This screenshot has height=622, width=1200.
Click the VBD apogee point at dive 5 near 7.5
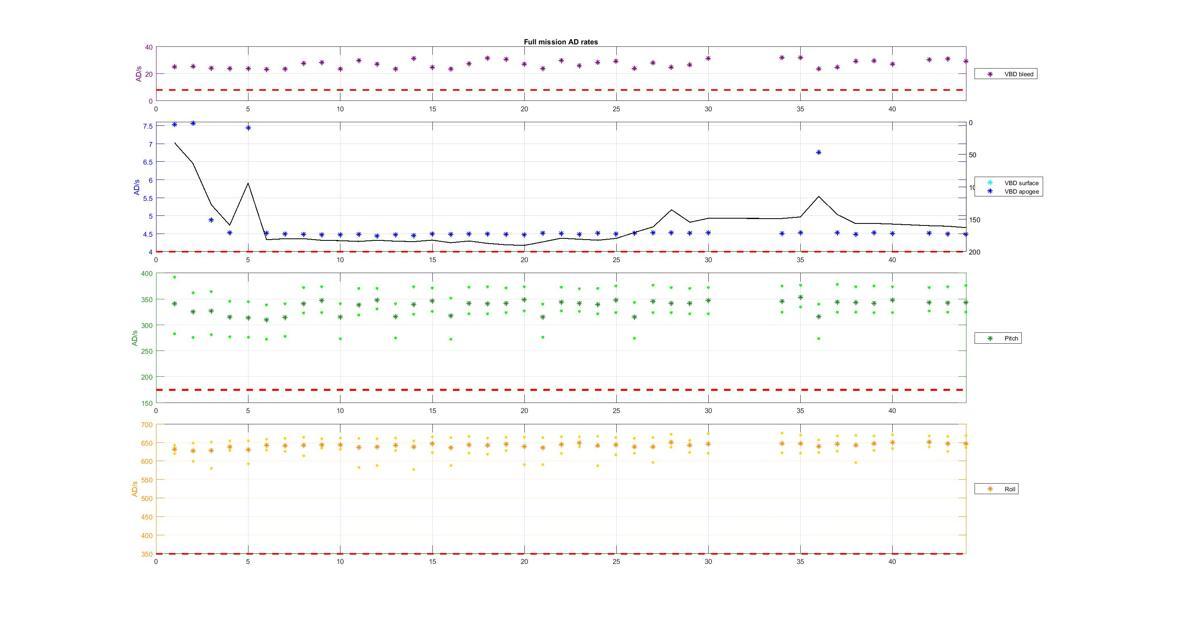tap(248, 128)
